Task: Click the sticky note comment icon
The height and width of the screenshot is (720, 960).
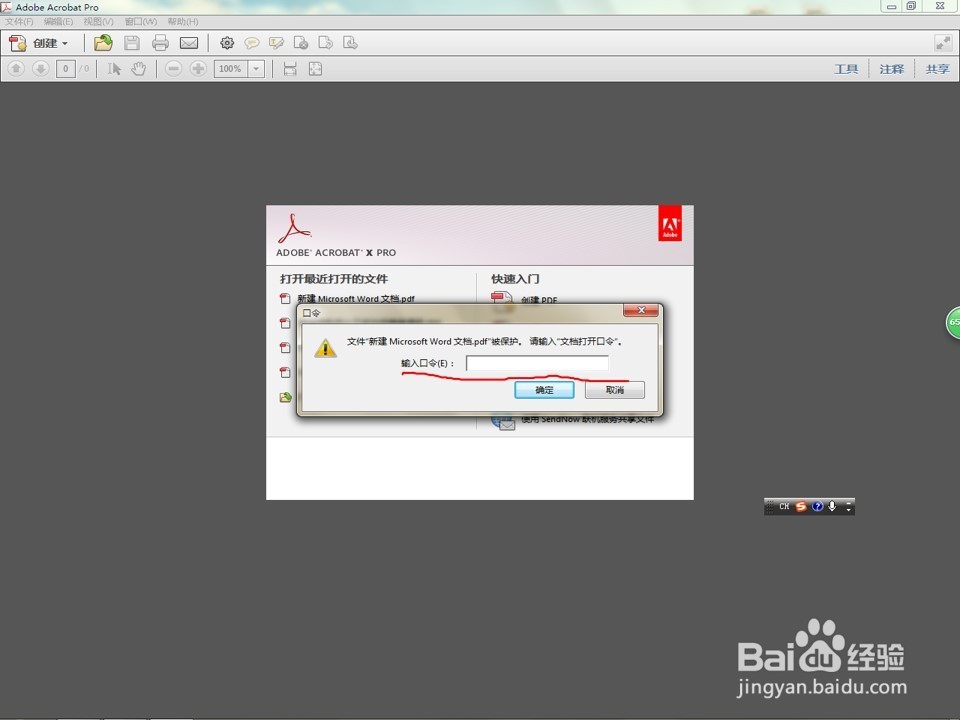Action: pyautogui.click(x=251, y=43)
